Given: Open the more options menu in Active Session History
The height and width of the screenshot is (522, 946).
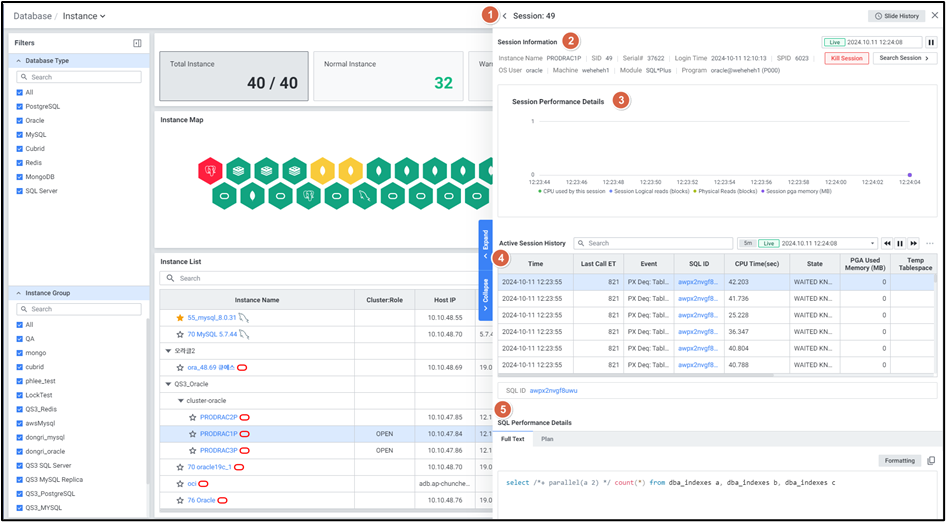Looking at the screenshot, I should [x=930, y=243].
